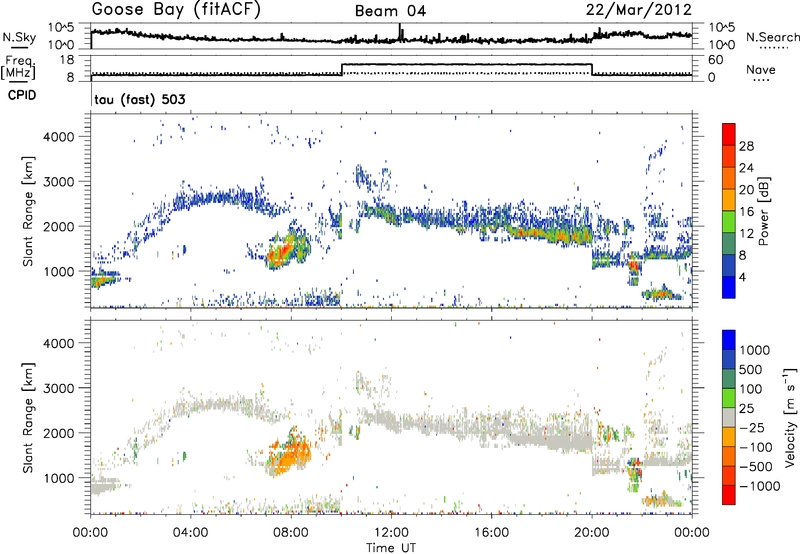
Task: Click the 'Power [dB]' color bar title
Action: click(764, 211)
